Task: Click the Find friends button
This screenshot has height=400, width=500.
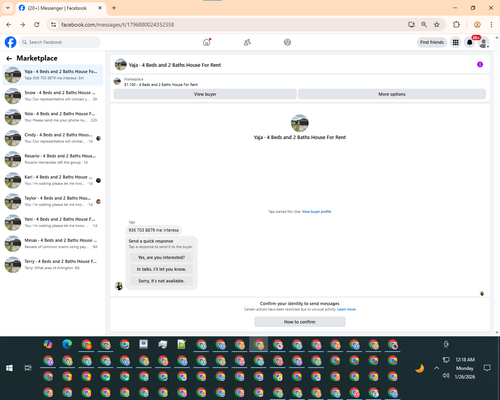Action: tap(432, 42)
